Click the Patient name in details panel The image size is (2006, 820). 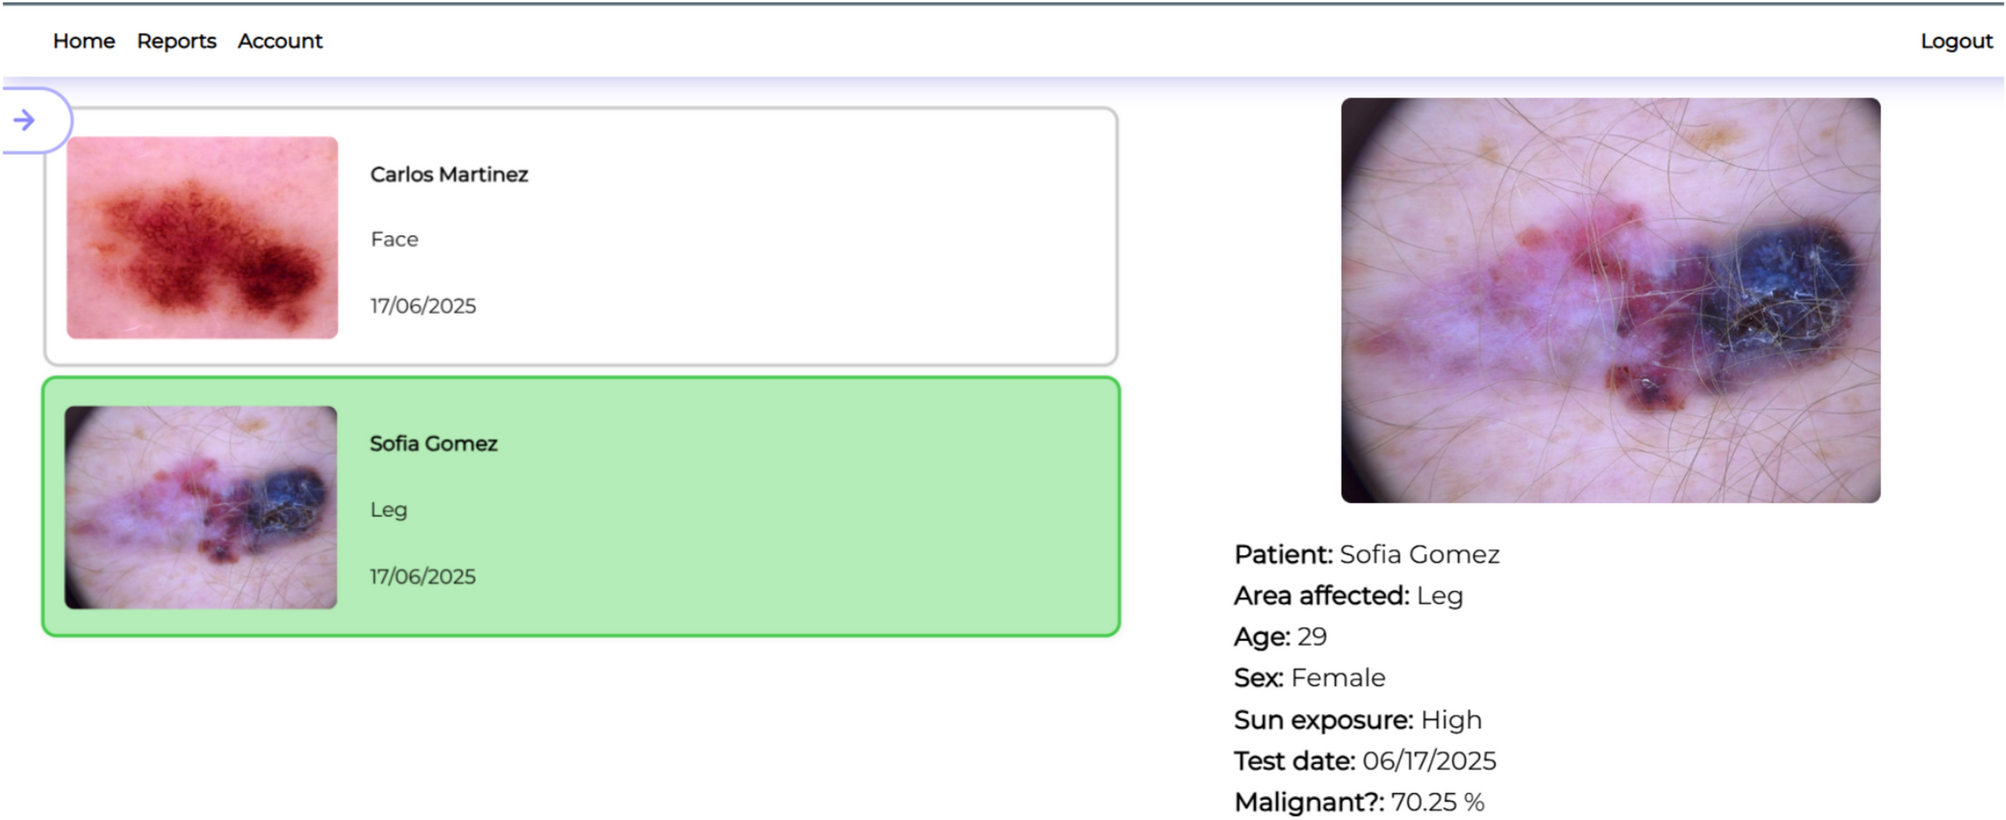[1419, 554]
